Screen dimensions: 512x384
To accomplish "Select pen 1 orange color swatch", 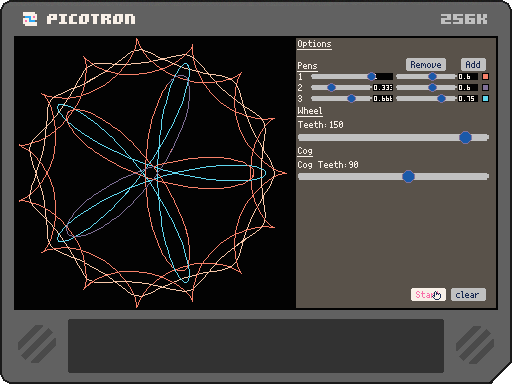I will pos(486,77).
